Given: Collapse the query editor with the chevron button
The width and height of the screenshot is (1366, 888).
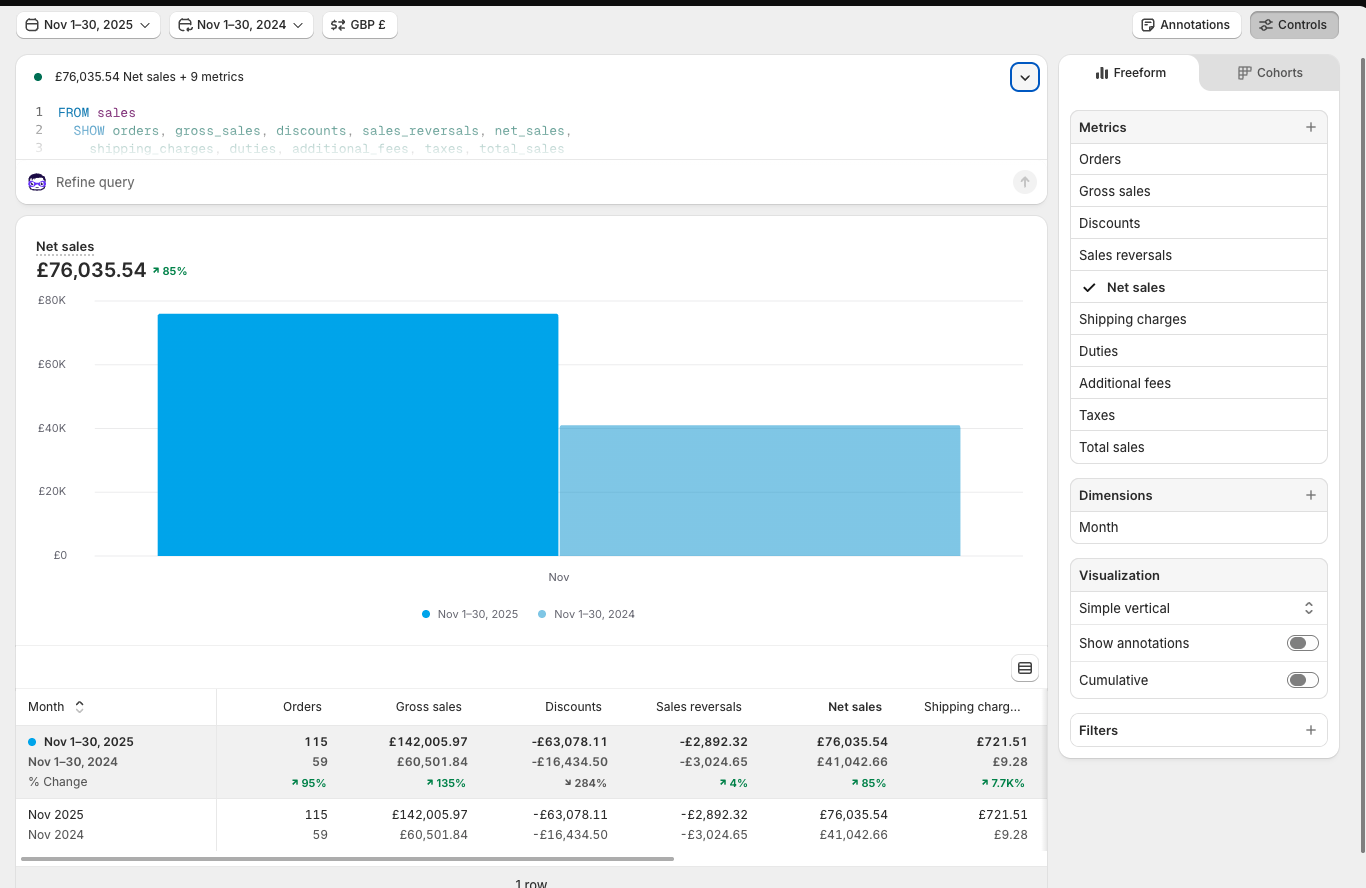Looking at the screenshot, I should pyautogui.click(x=1024, y=77).
